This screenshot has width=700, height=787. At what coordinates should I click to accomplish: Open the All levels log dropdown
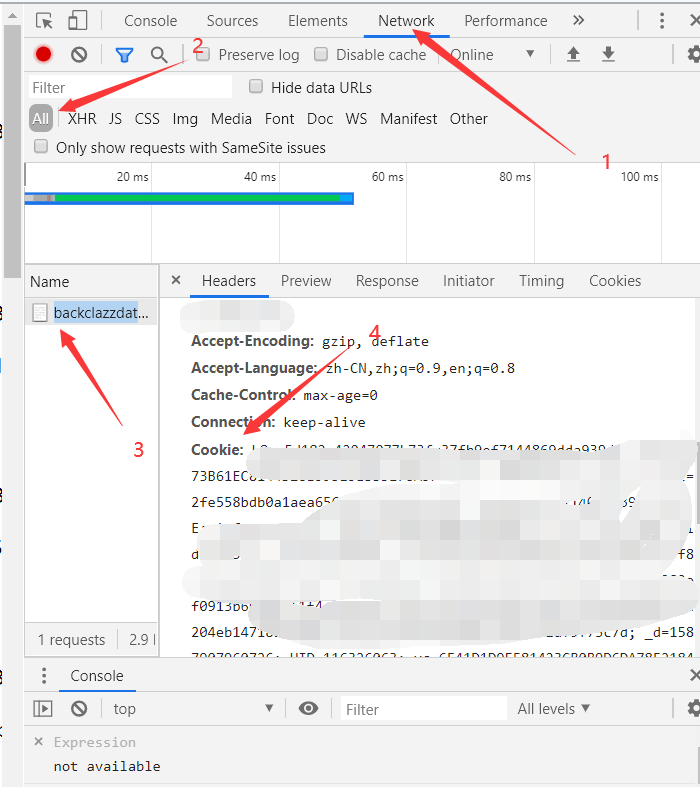point(553,708)
